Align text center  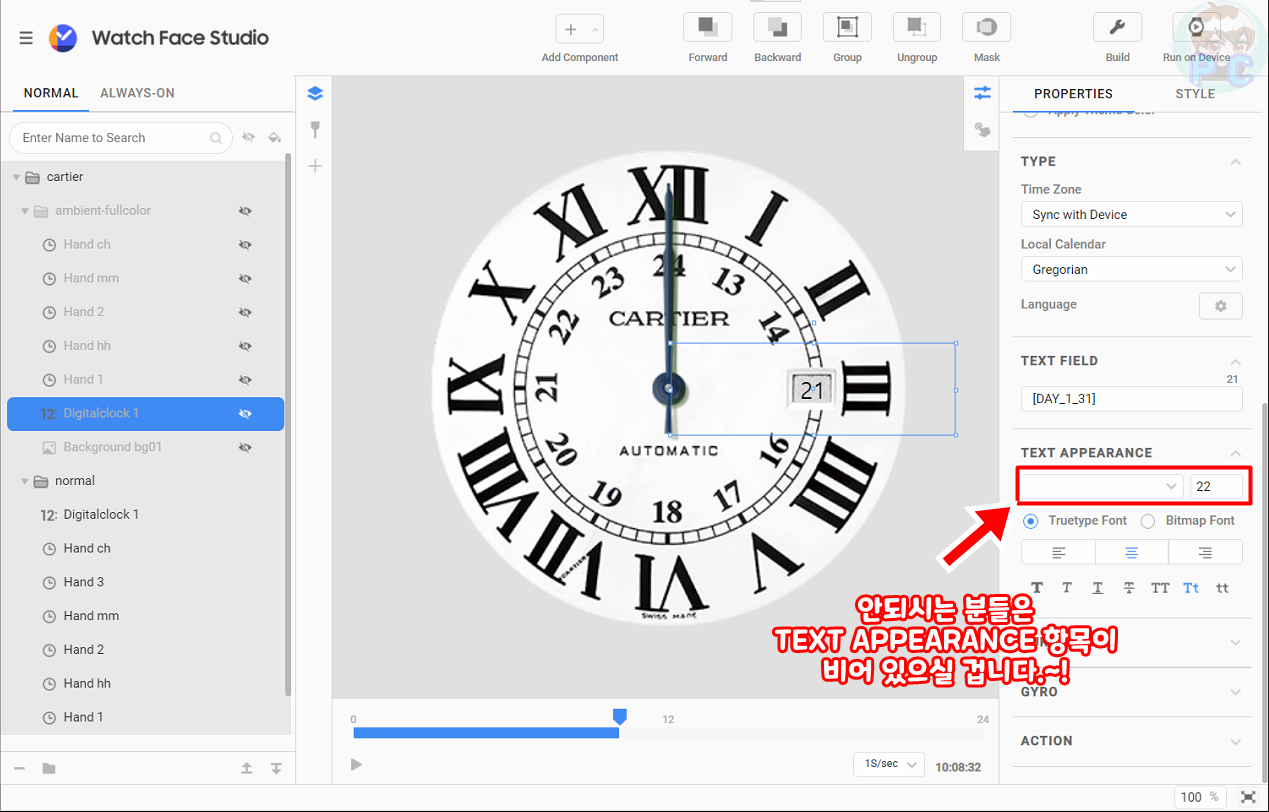[1132, 552]
